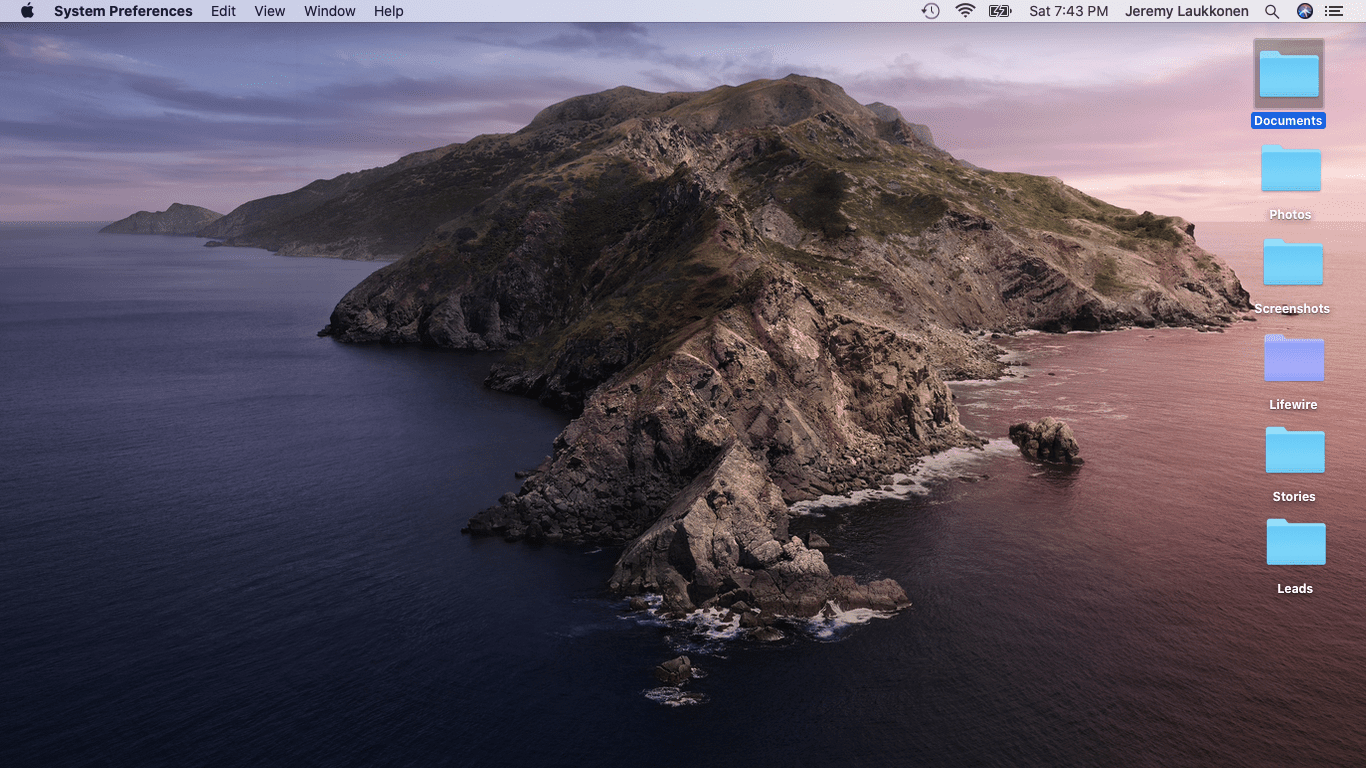Click the Lifewire folder label
The width and height of the screenshot is (1366, 768).
coord(1293,405)
